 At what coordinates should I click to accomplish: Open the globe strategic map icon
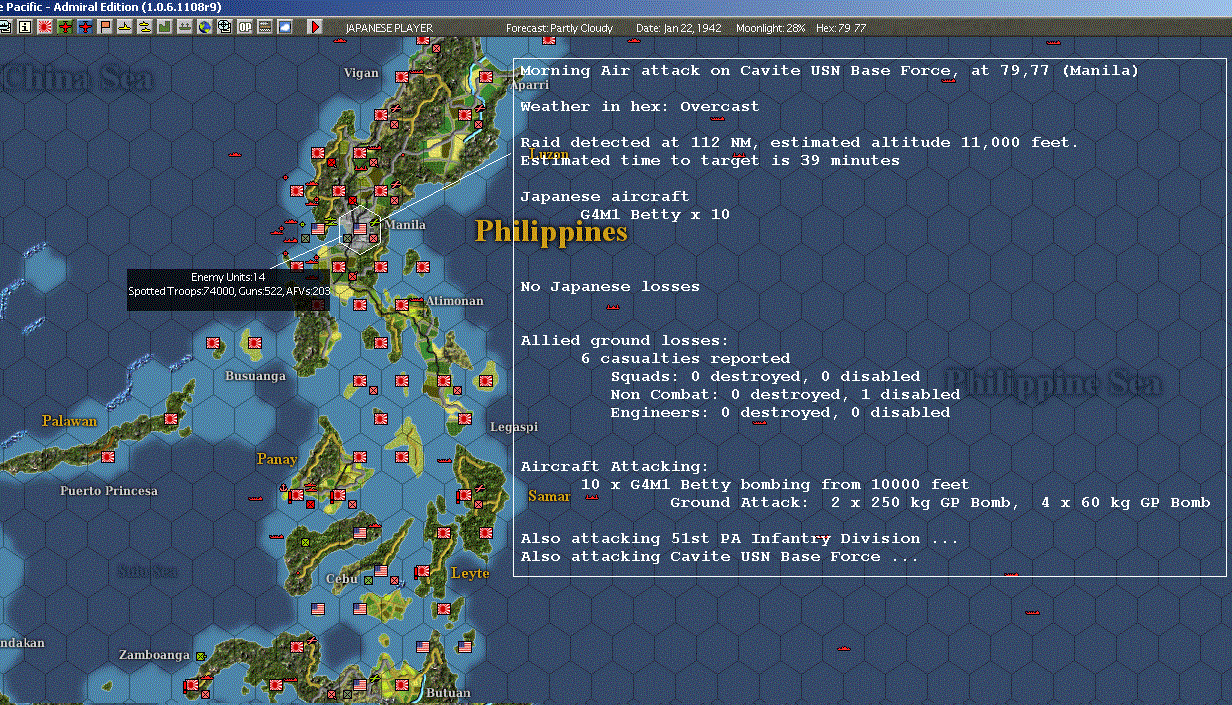205,27
